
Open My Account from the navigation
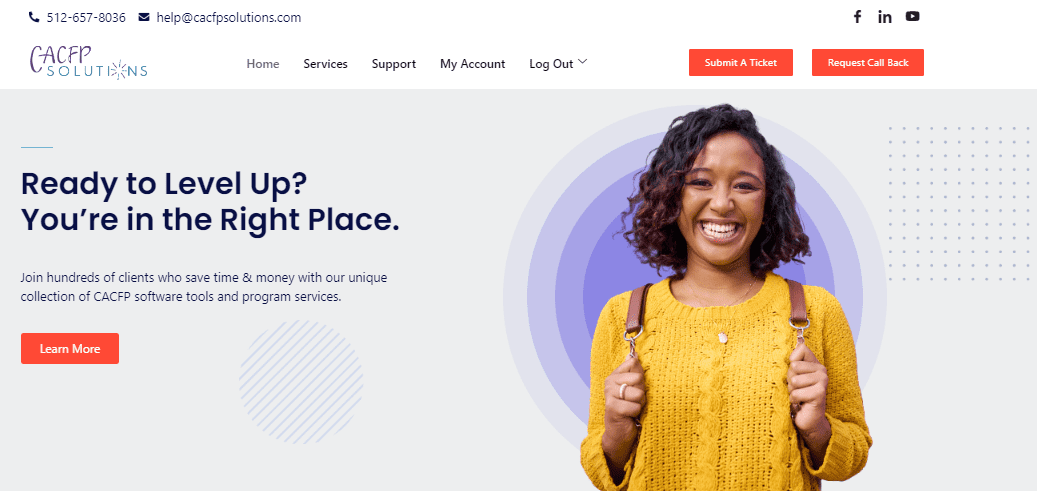[x=472, y=64]
